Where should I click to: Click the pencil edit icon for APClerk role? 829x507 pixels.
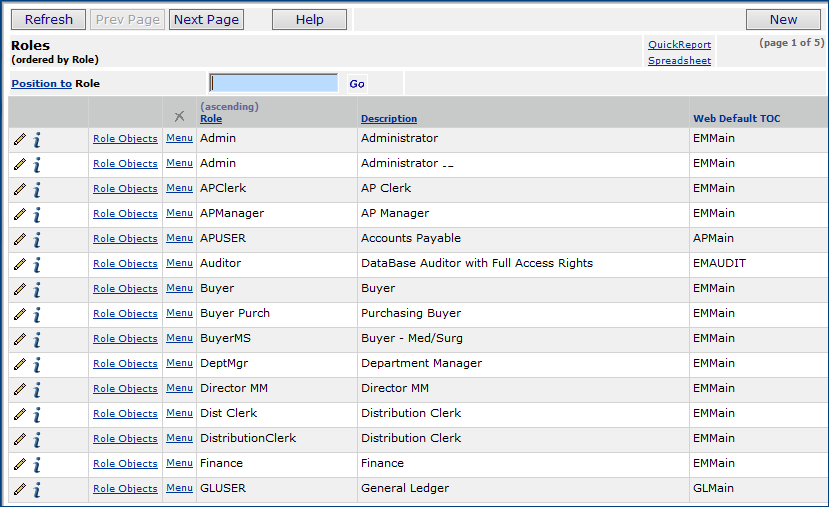click(x=20, y=189)
